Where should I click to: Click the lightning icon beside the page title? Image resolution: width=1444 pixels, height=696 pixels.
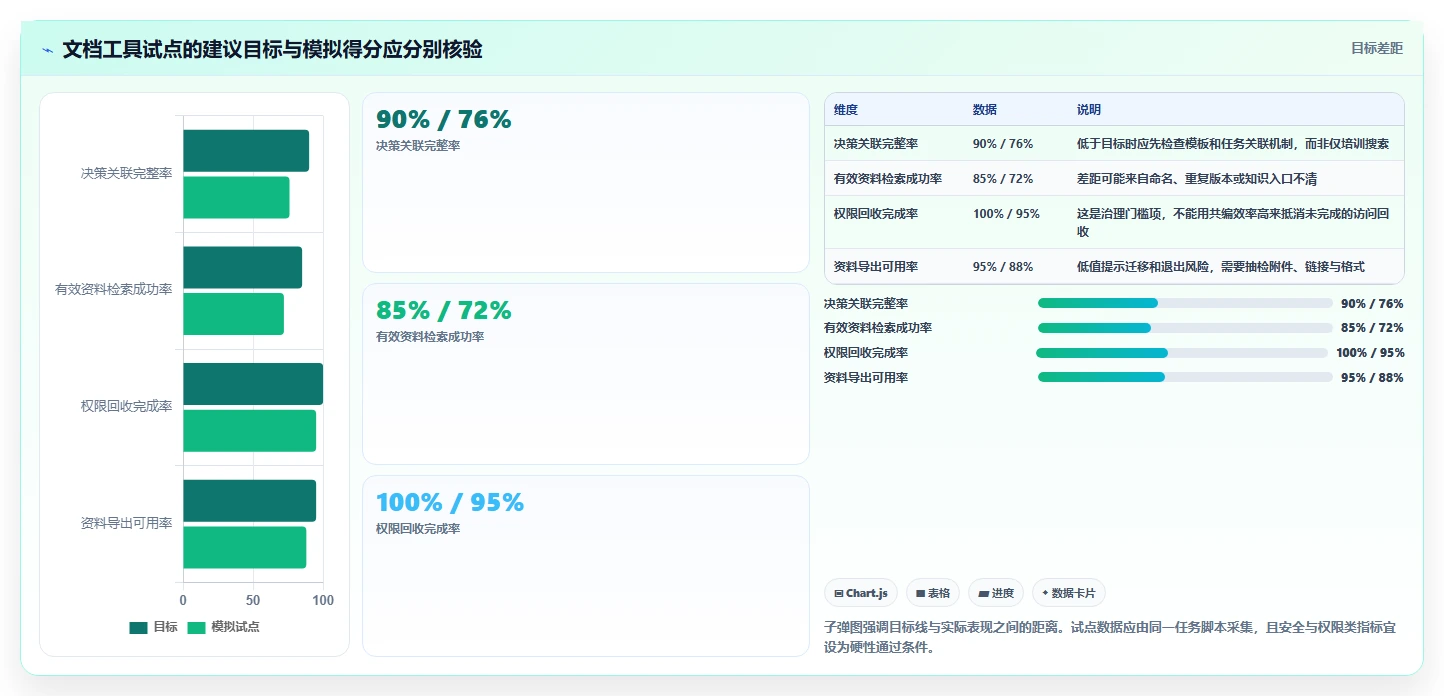48,50
